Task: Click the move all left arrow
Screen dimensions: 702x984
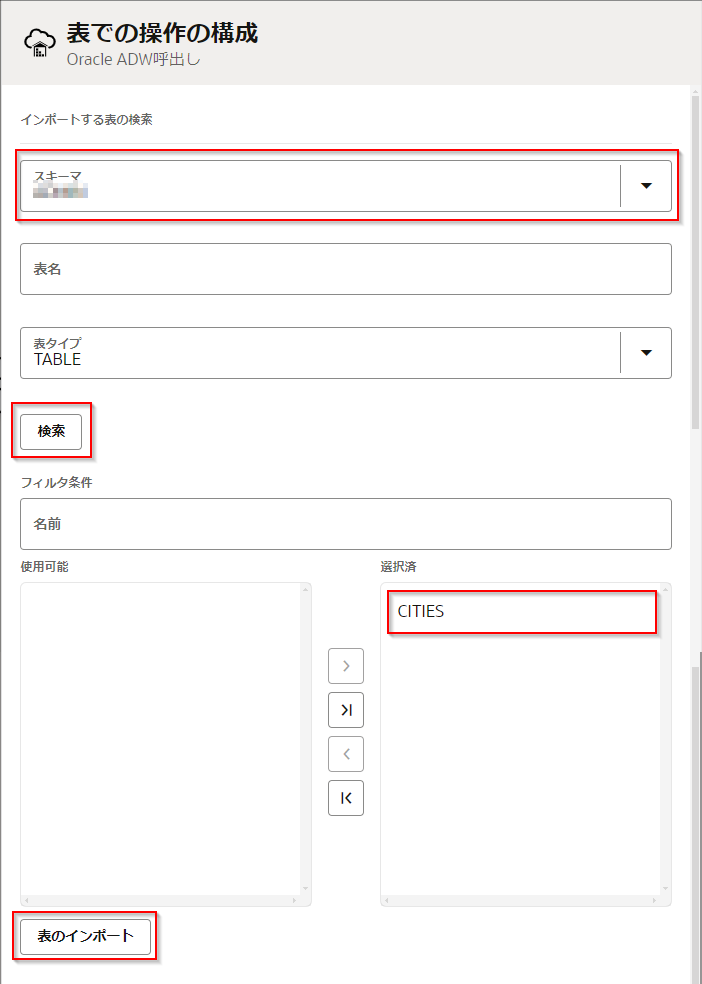Action: [346, 798]
